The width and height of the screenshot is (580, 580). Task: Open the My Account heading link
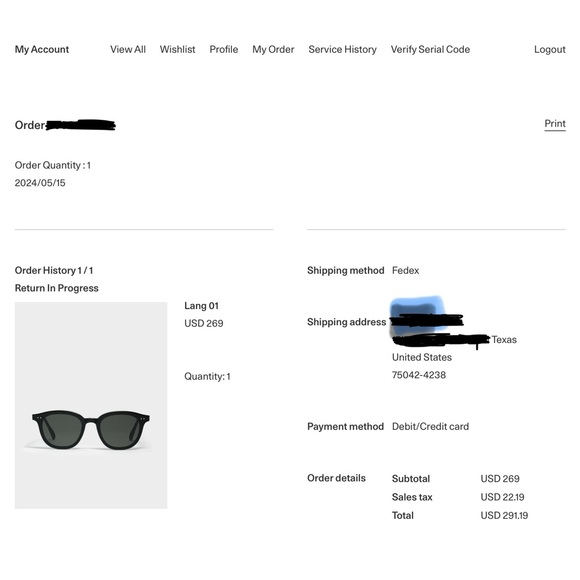[x=42, y=50]
